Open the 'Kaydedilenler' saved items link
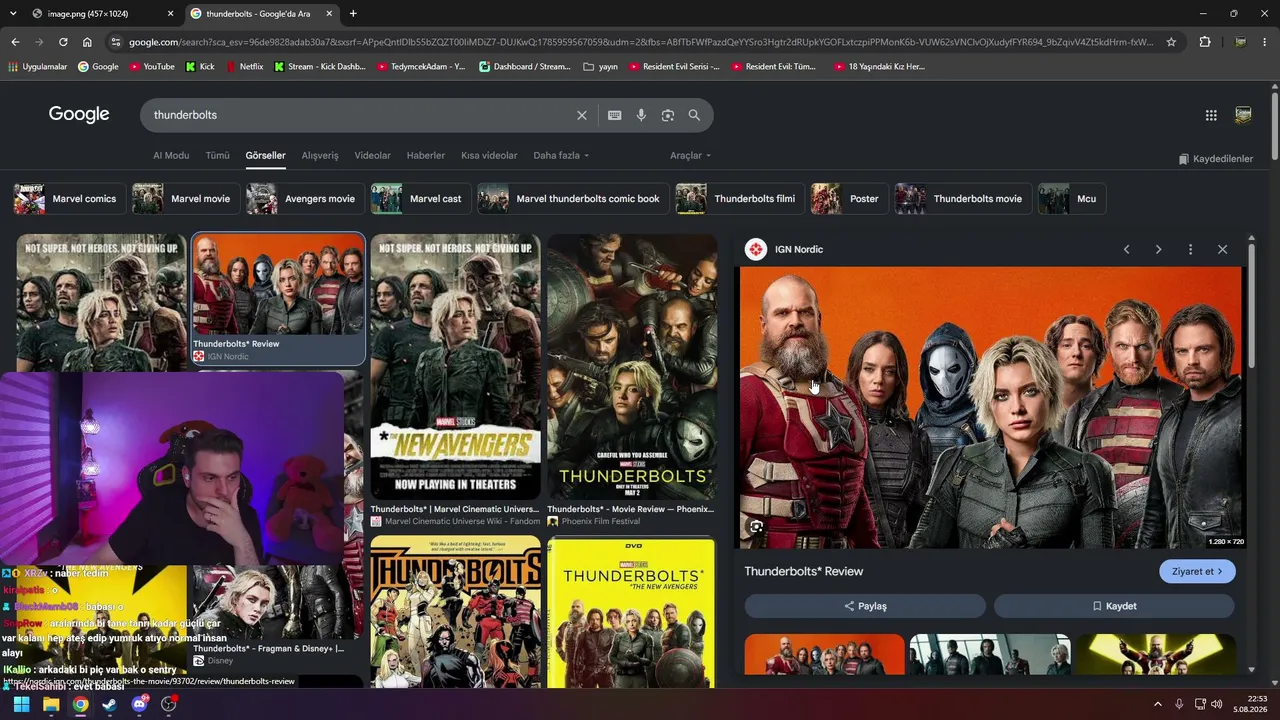The image size is (1280, 720). pos(1215,159)
